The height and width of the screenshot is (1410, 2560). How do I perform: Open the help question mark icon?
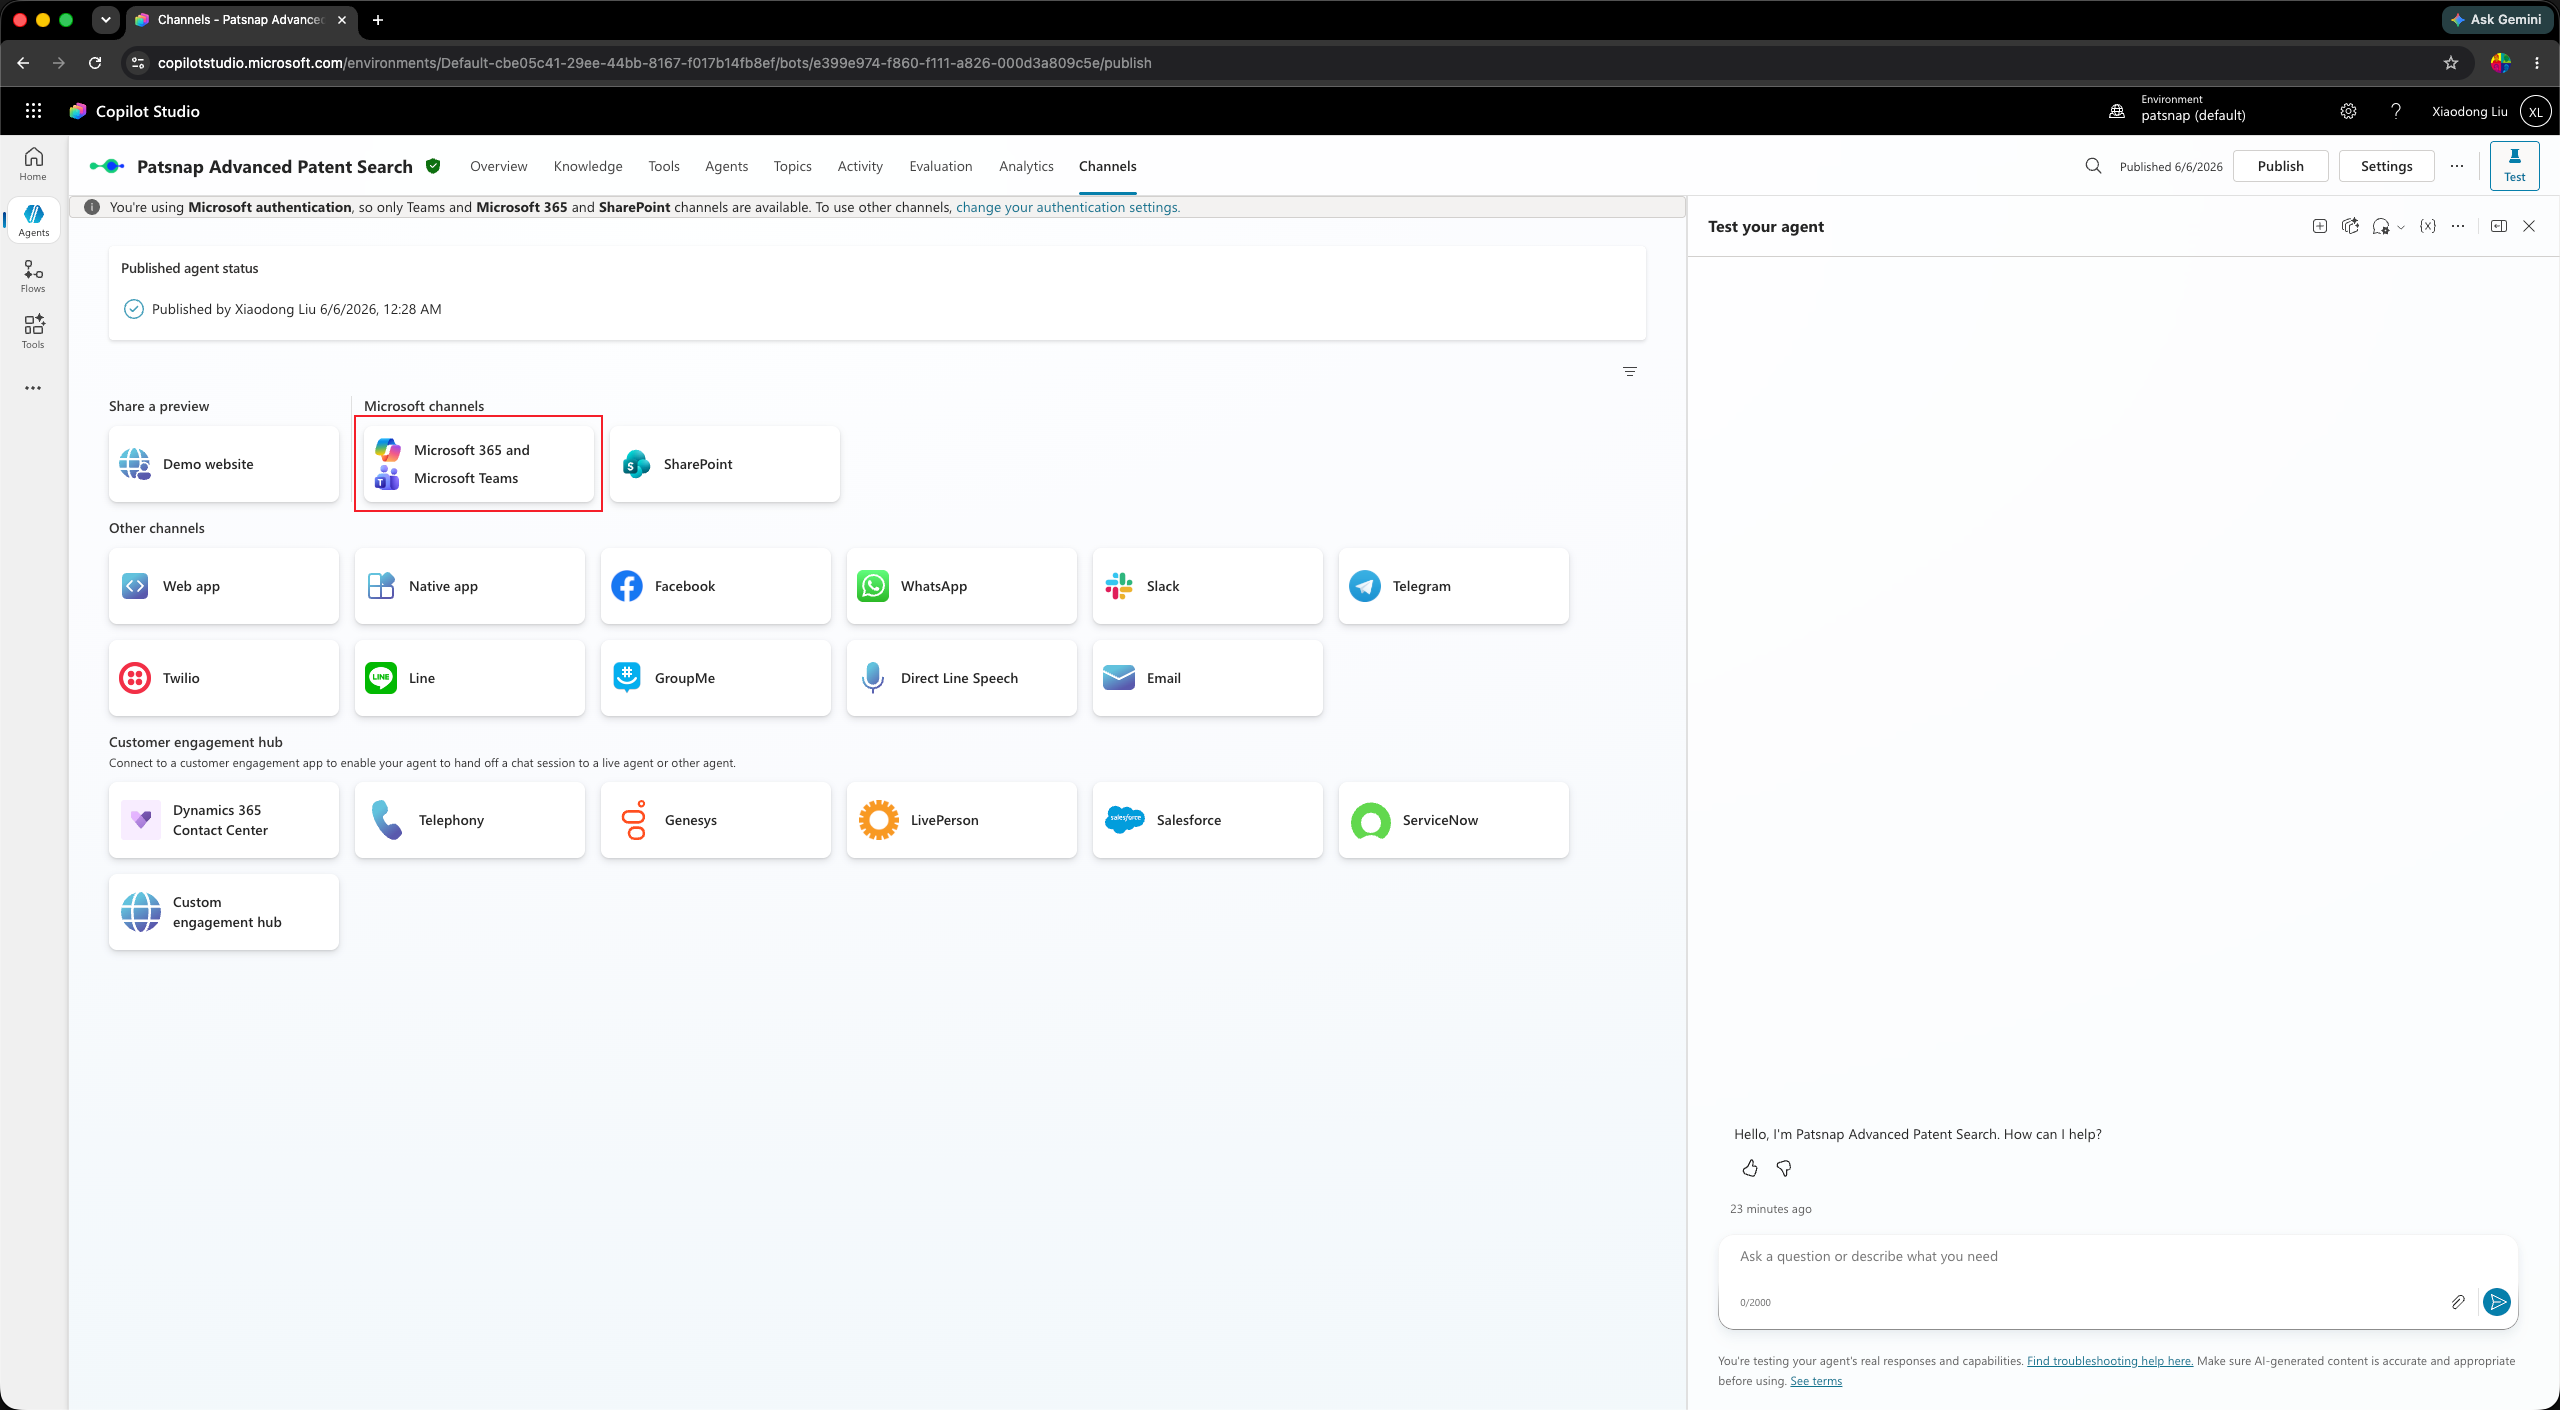pyautogui.click(x=2396, y=111)
